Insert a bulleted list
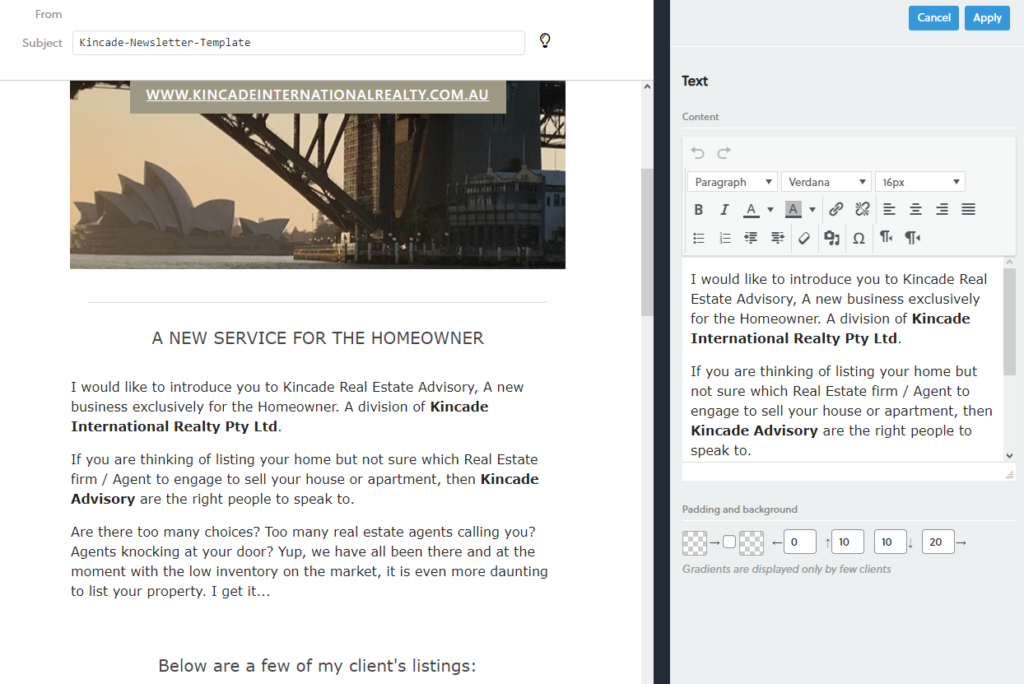The height and width of the screenshot is (684, 1024). pos(699,238)
